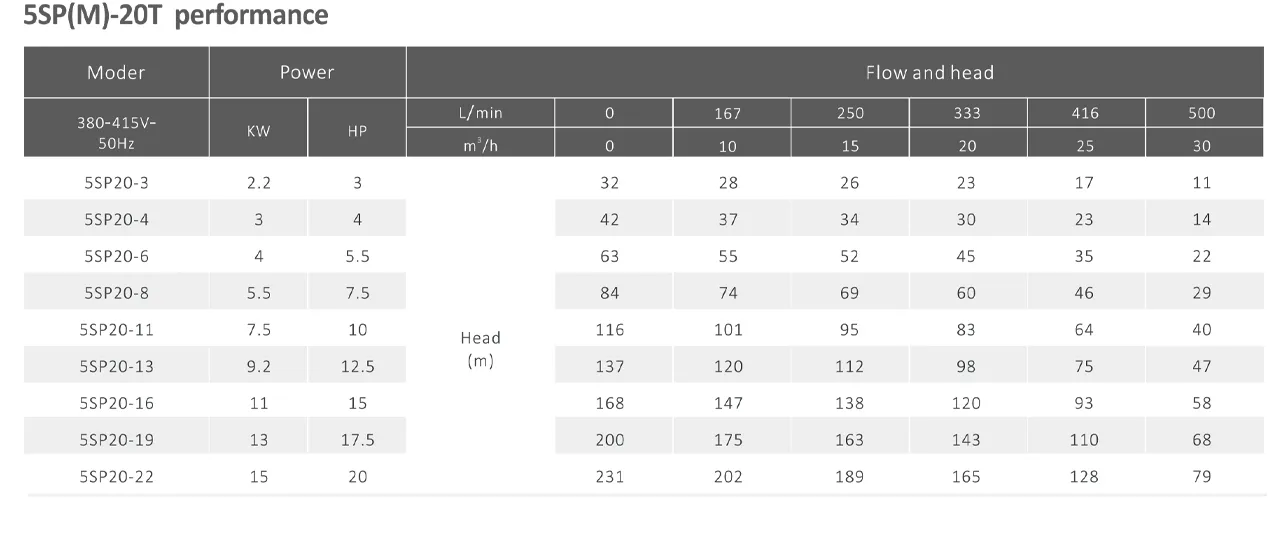Select the 500 L/min flow header
This screenshot has height=542, width=1280.
click(x=1202, y=113)
